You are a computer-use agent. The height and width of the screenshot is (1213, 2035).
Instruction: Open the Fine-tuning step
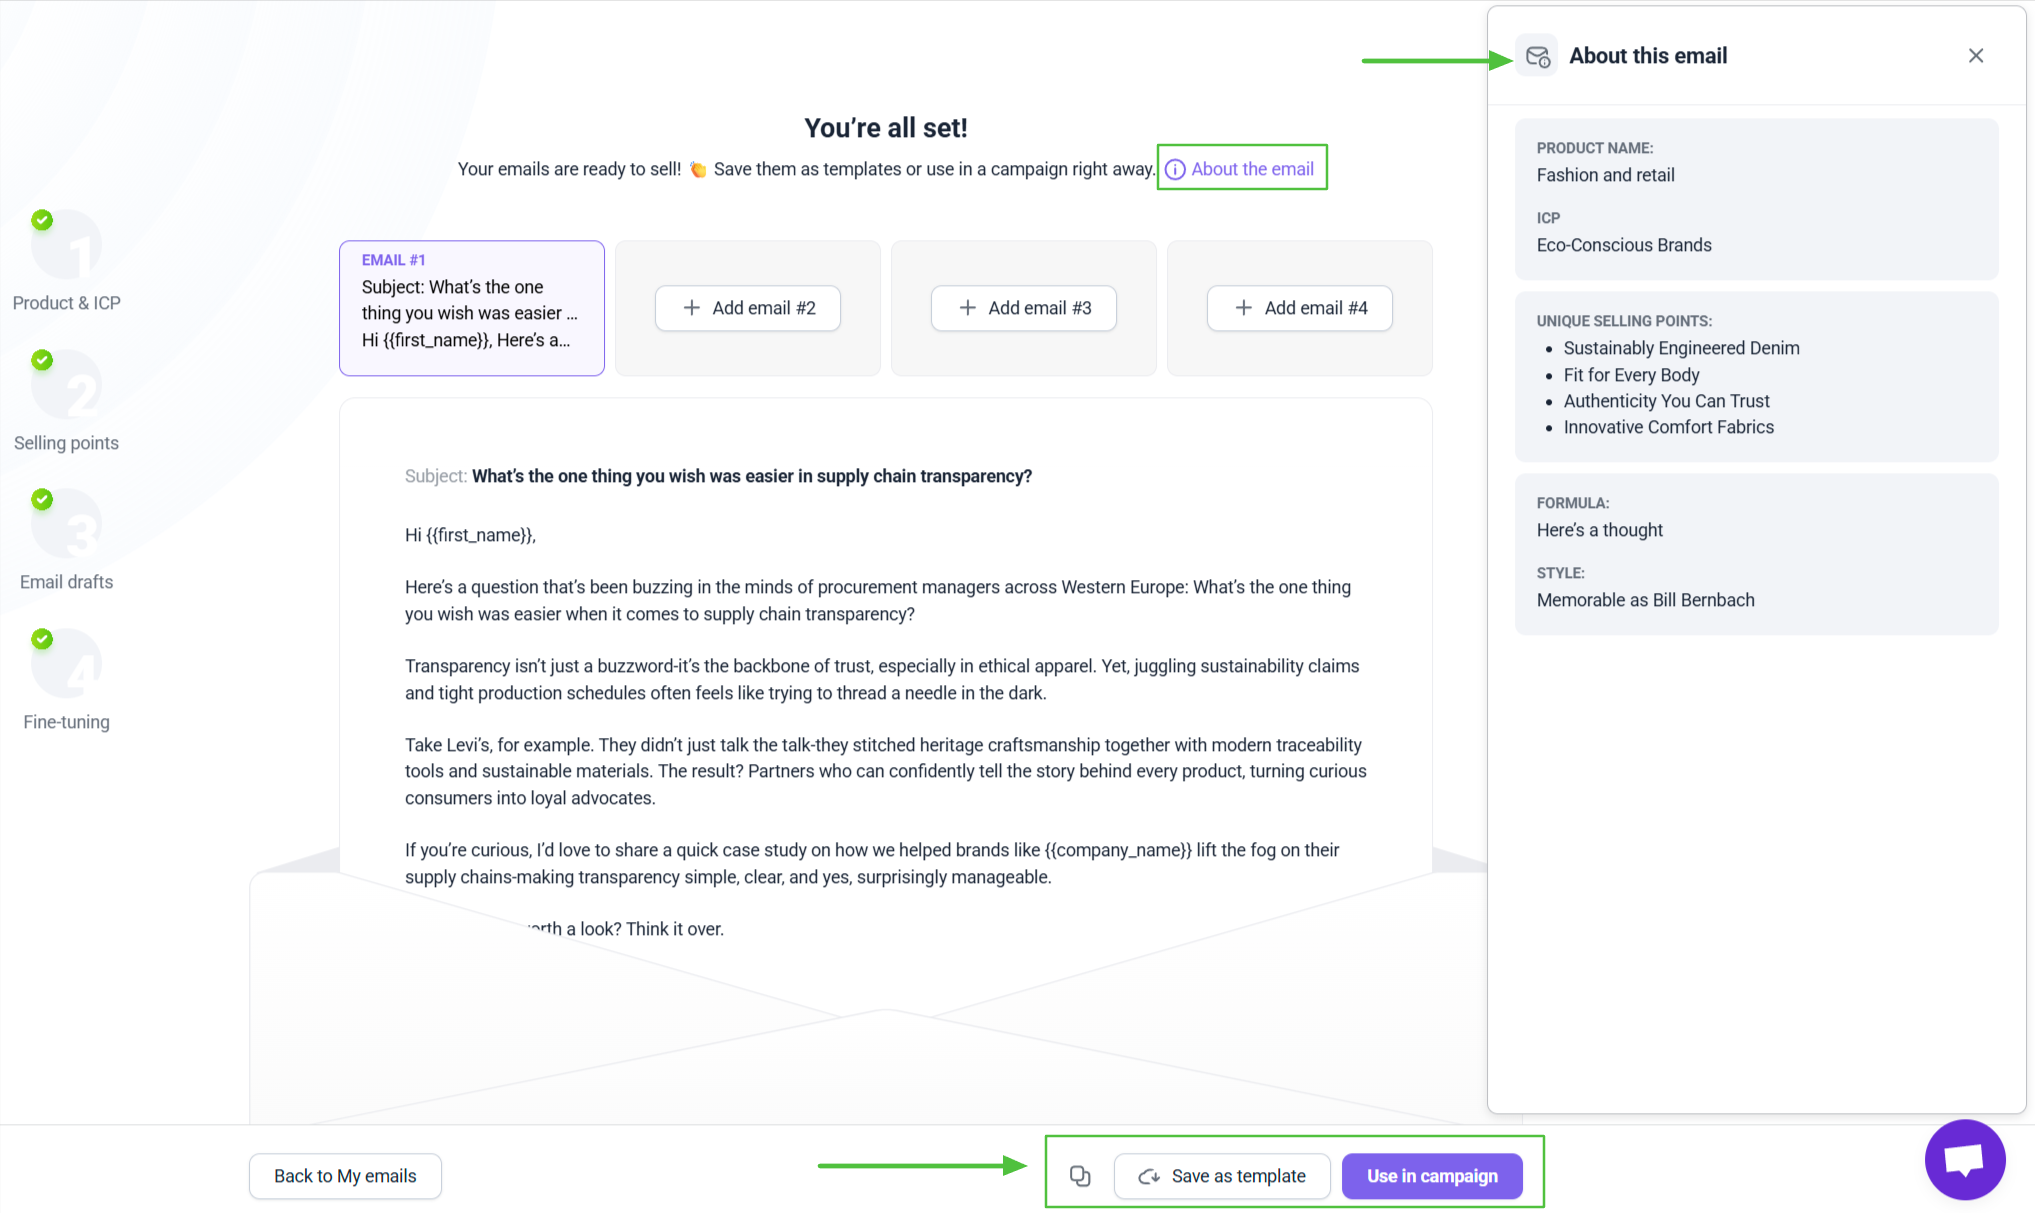pos(66,680)
